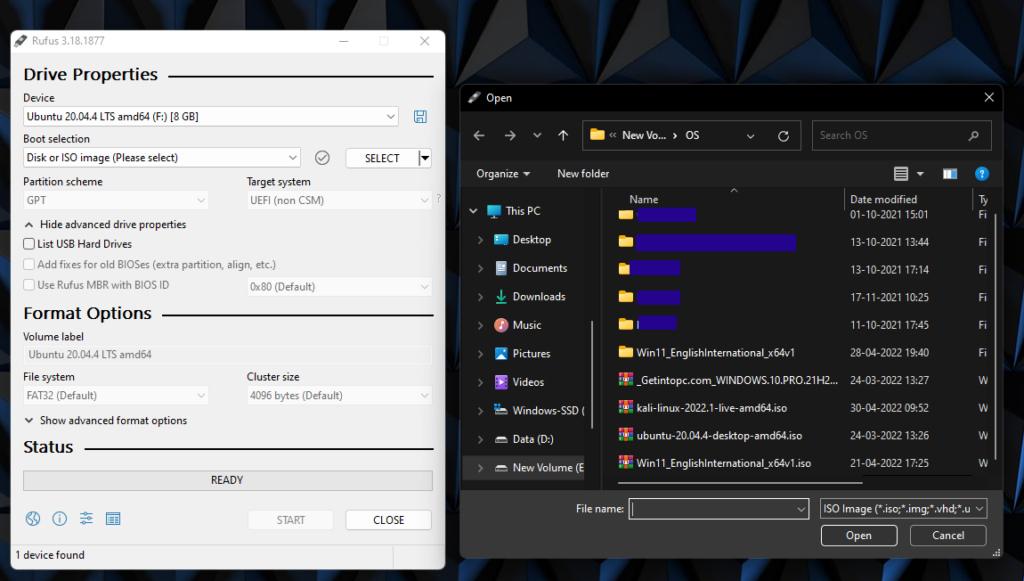Image resolution: width=1024 pixels, height=581 pixels.
Task: Open the recent locations chevron dropdown
Action: pos(537,135)
